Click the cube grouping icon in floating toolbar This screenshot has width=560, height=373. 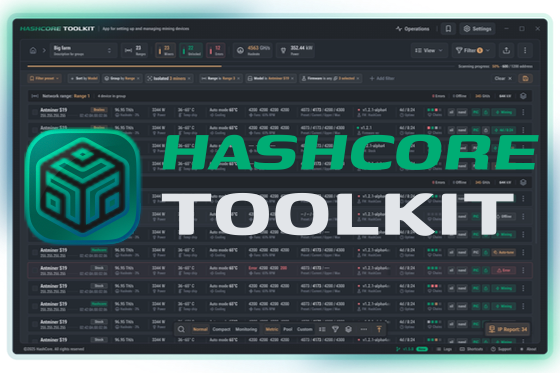click(x=349, y=329)
